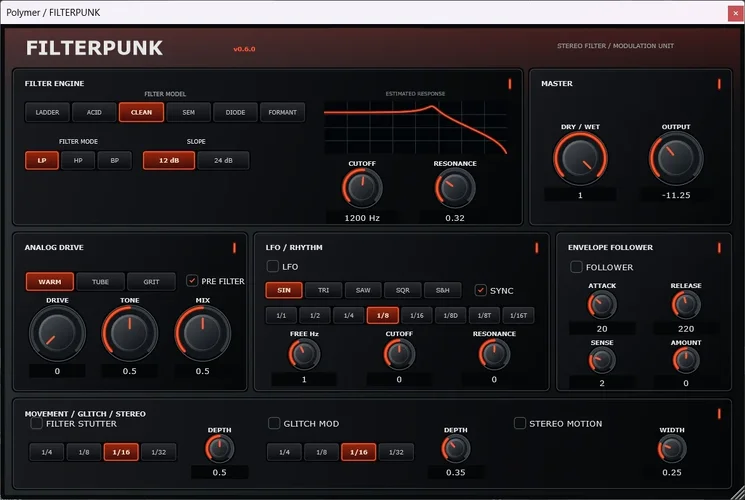Set LFO rate to 1/8D

pyautogui.click(x=450, y=315)
